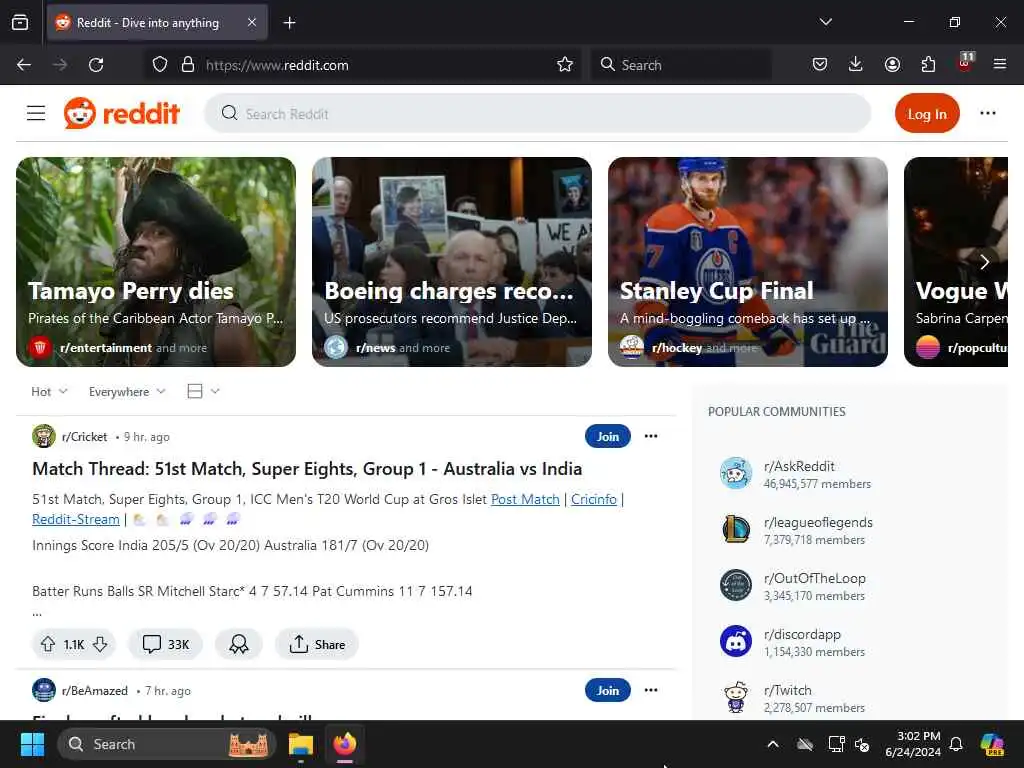Click the Log In button

tap(927, 114)
